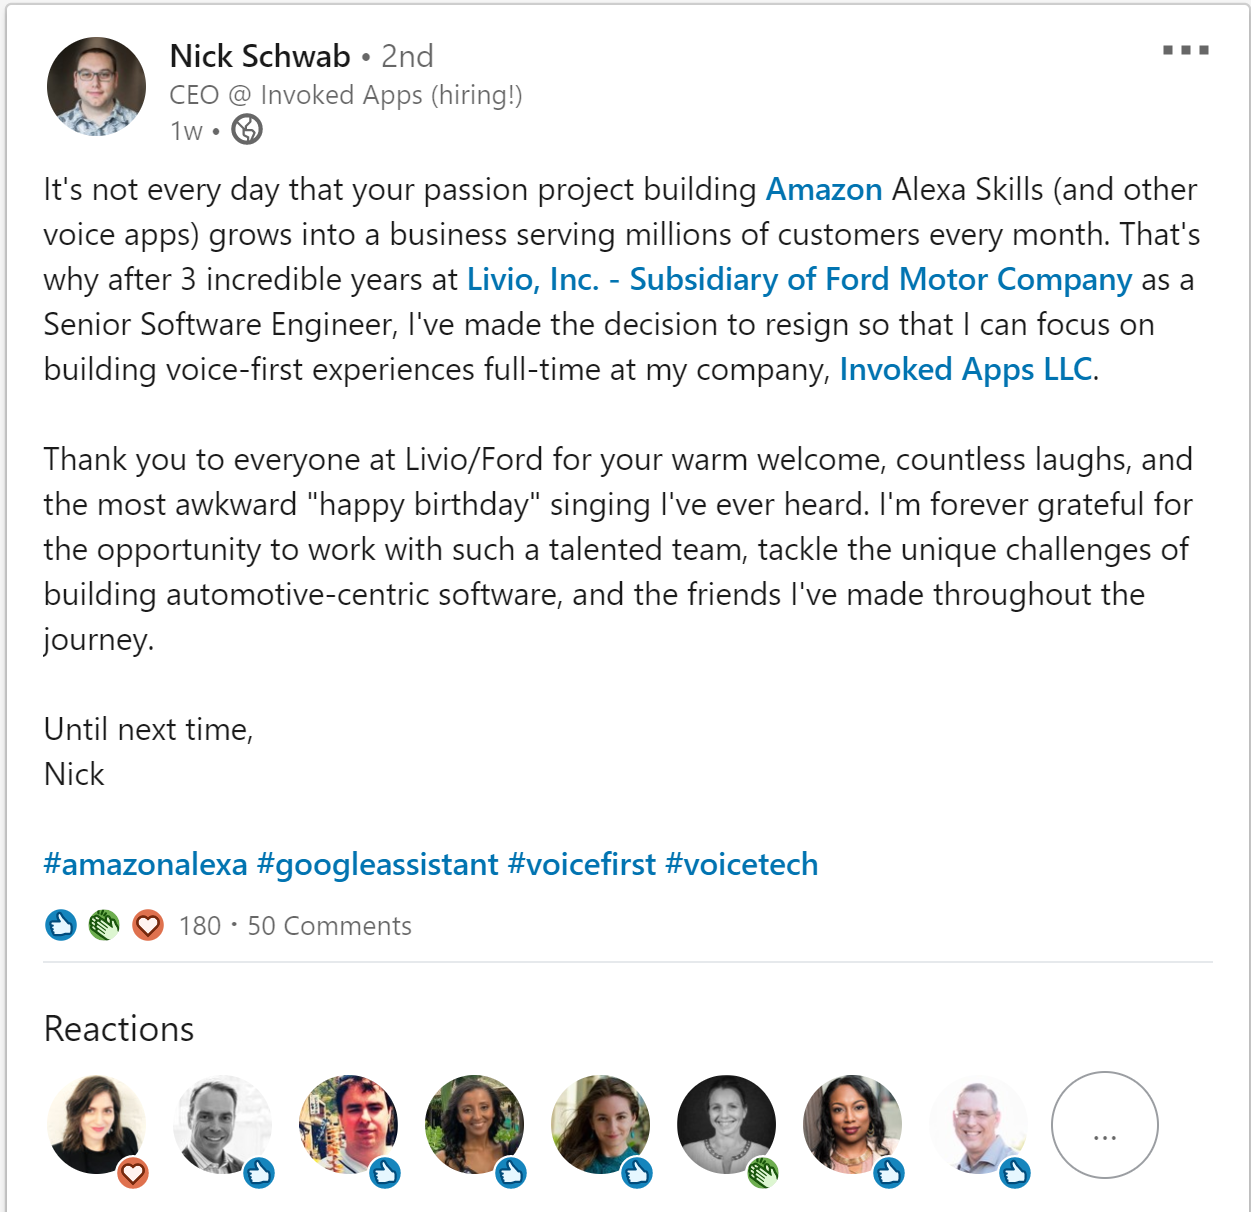Open the three-dot post options menu
Screen dimensions: 1251x1212
pyautogui.click(x=1185, y=50)
